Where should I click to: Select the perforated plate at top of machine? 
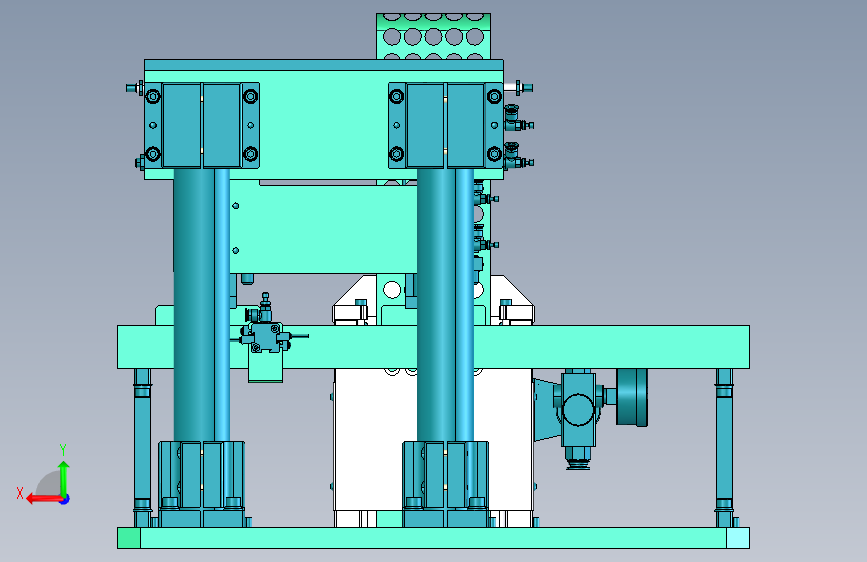point(433,36)
